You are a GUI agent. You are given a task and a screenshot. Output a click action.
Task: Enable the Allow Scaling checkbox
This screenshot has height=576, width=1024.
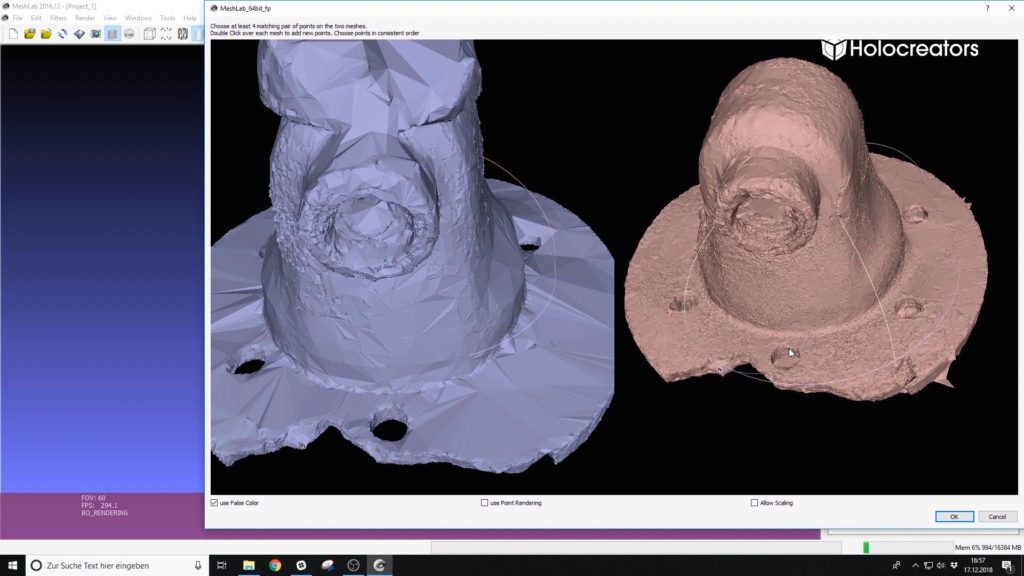point(754,503)
